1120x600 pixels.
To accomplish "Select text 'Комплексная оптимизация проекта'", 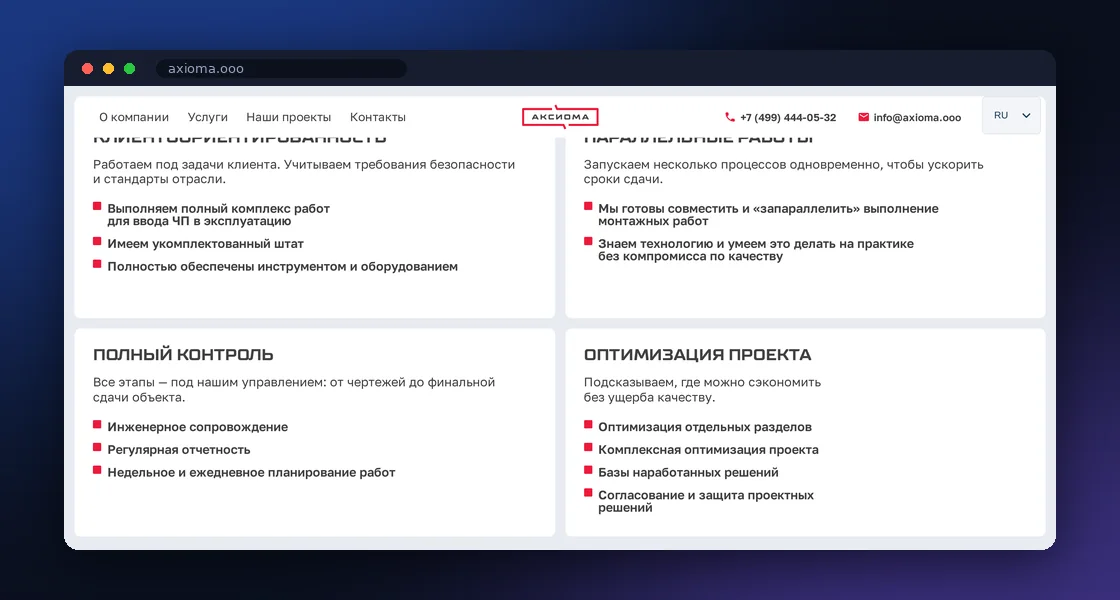I will coord(709,450).
